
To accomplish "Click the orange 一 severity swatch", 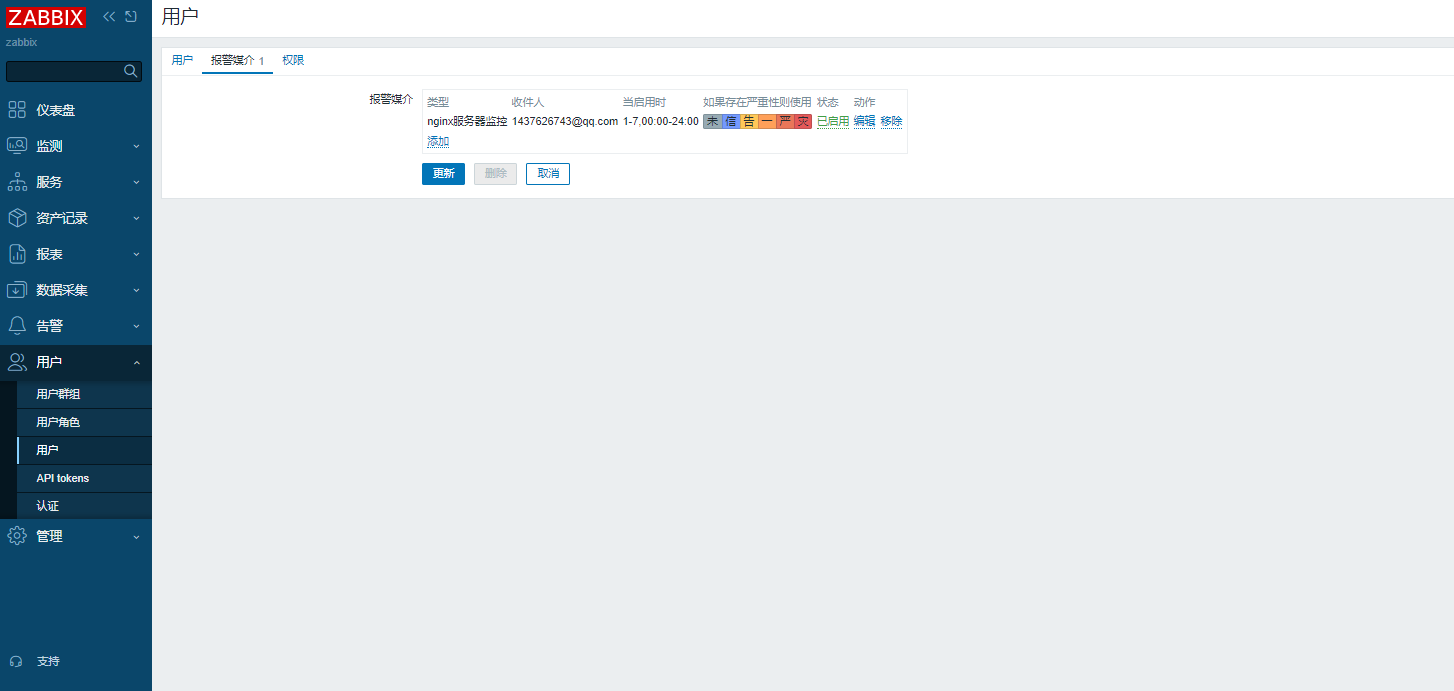I will (x=766, y=121).
